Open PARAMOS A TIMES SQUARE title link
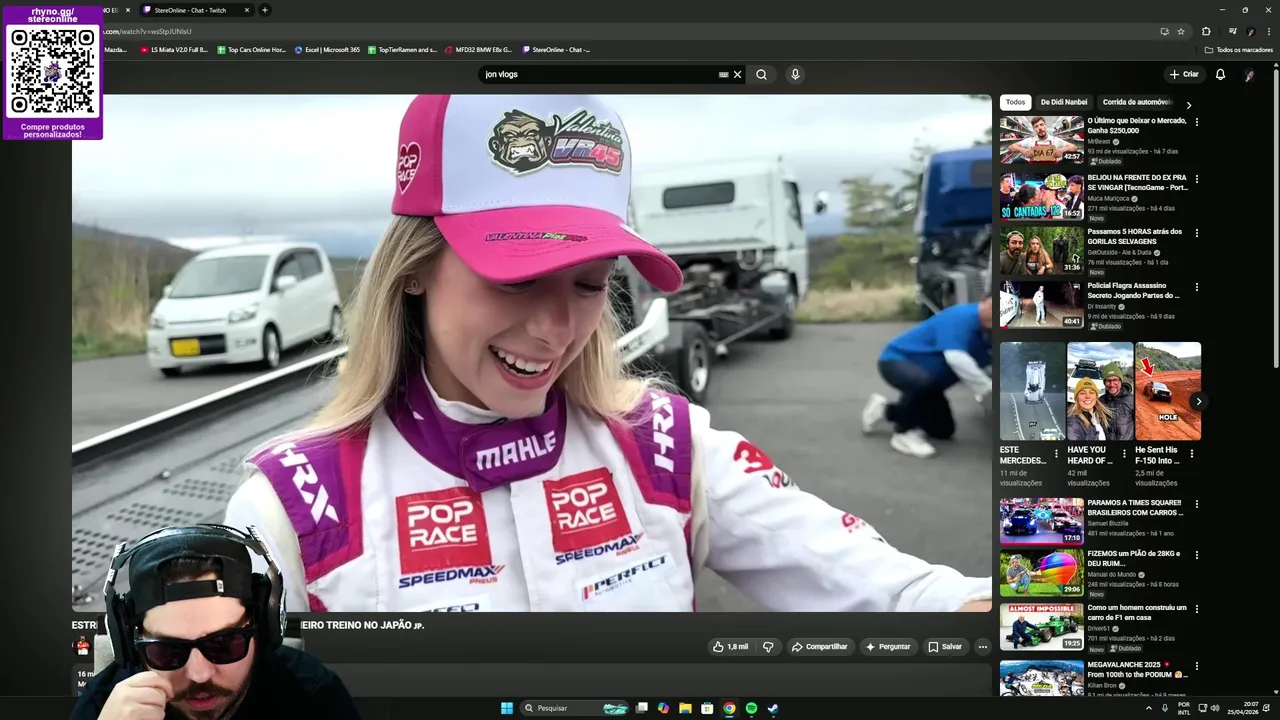This screenshot has width=1280, height=720. (x=1134, y=507)
